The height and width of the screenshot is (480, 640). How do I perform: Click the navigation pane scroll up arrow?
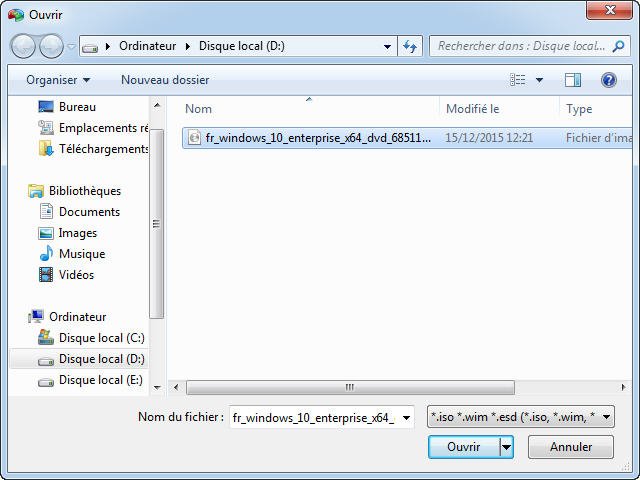coord(157,105)
